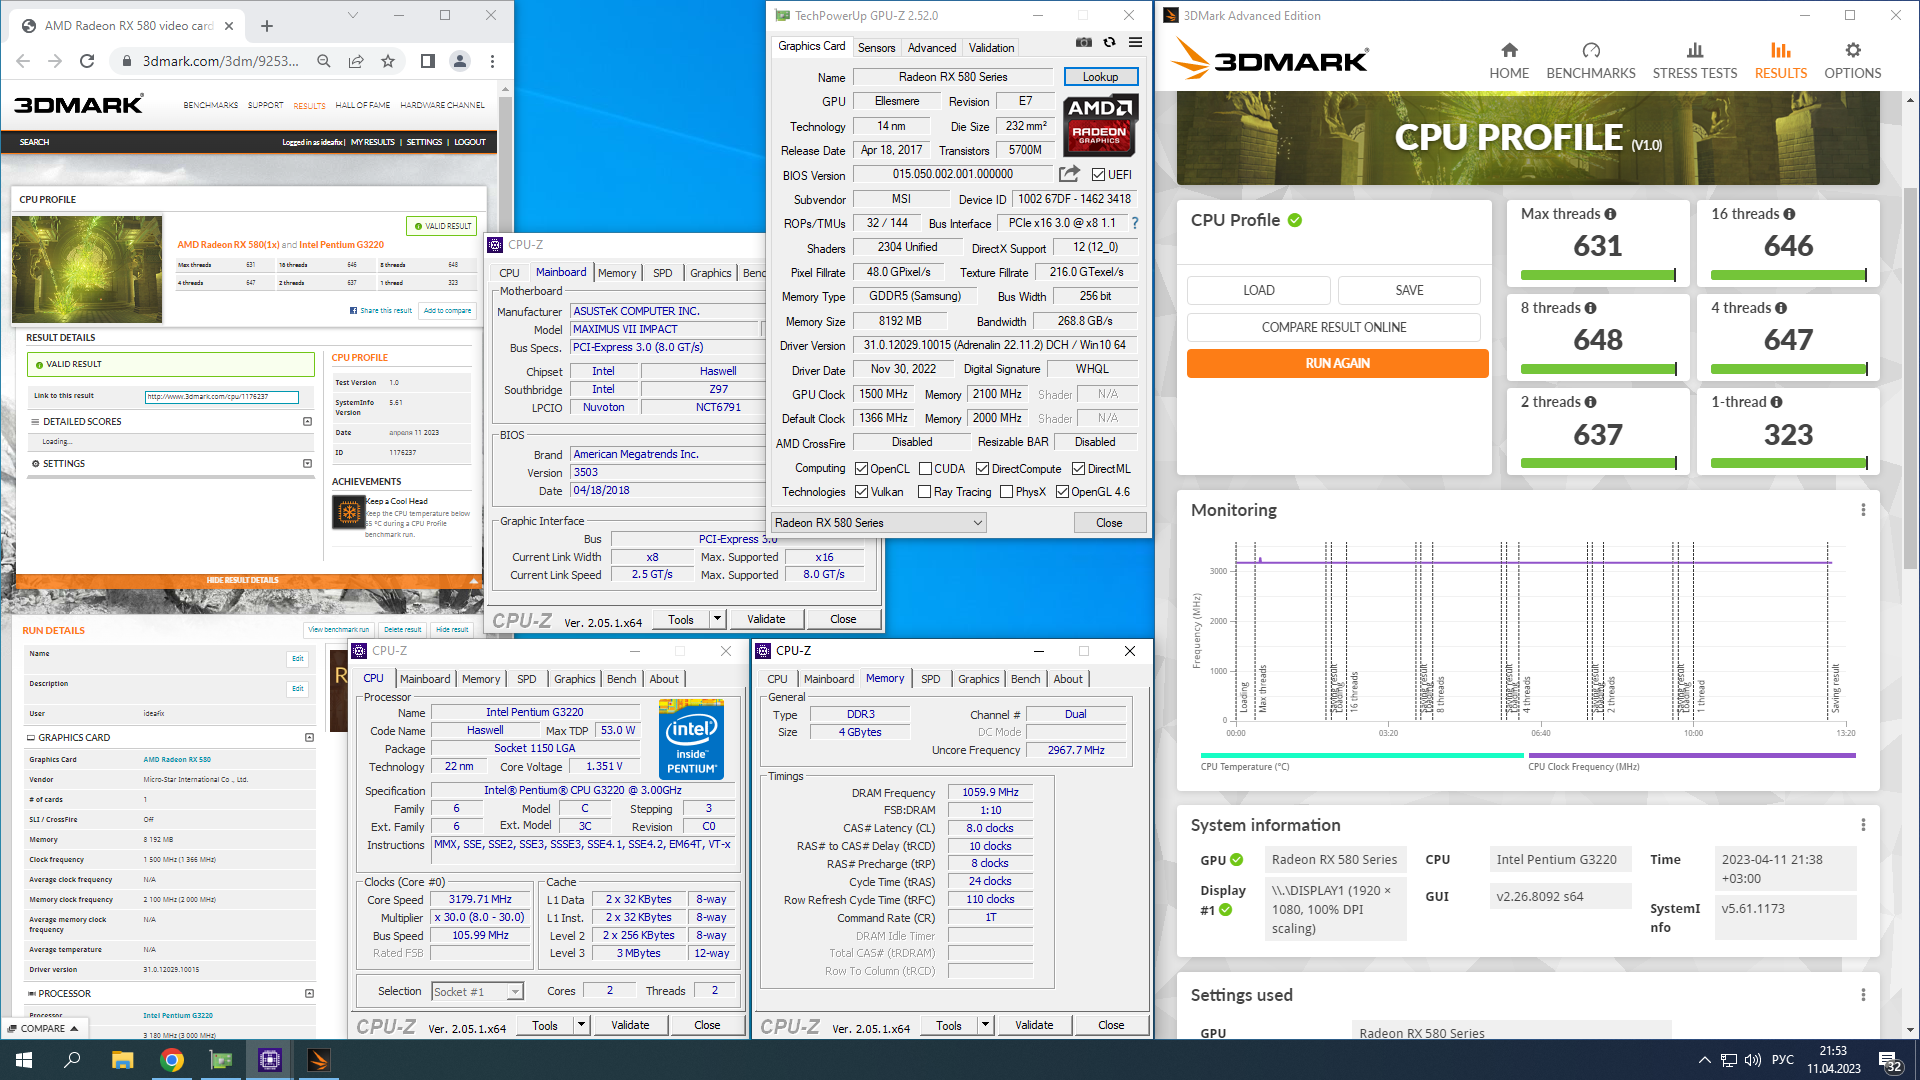Expand DETAILED SCORES section on webpage
Viewport: 1920px width, 1080px height.
(x=307, y=422)
